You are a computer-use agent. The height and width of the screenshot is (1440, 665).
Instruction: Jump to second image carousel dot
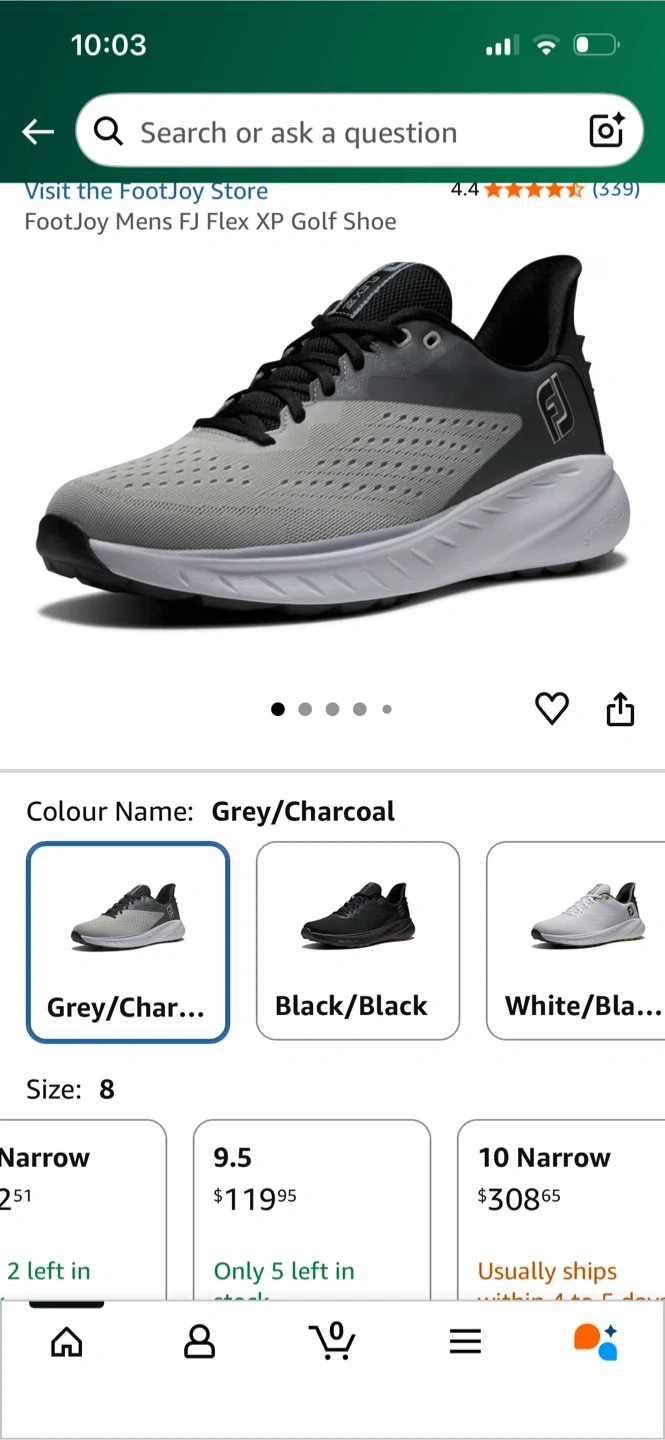pos(305,709)
